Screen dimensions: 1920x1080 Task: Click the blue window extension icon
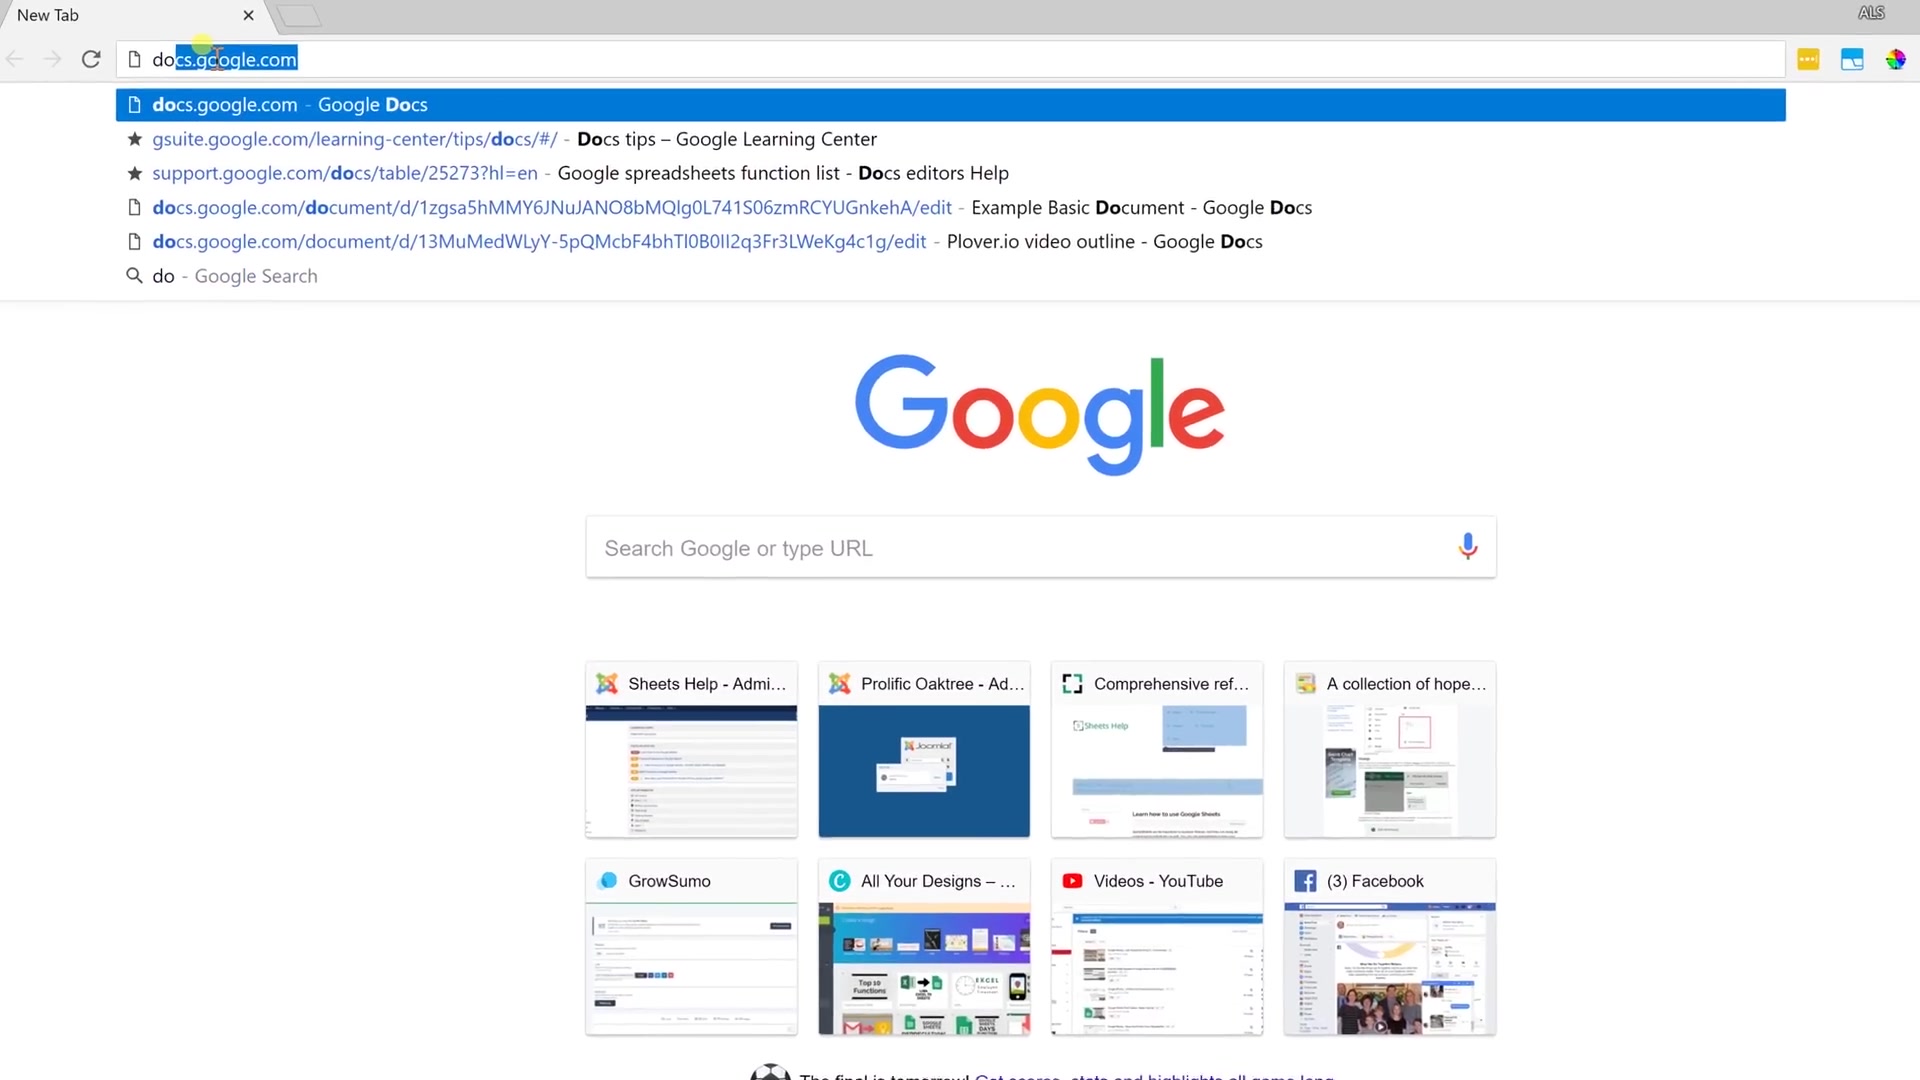click(1852, 59)
